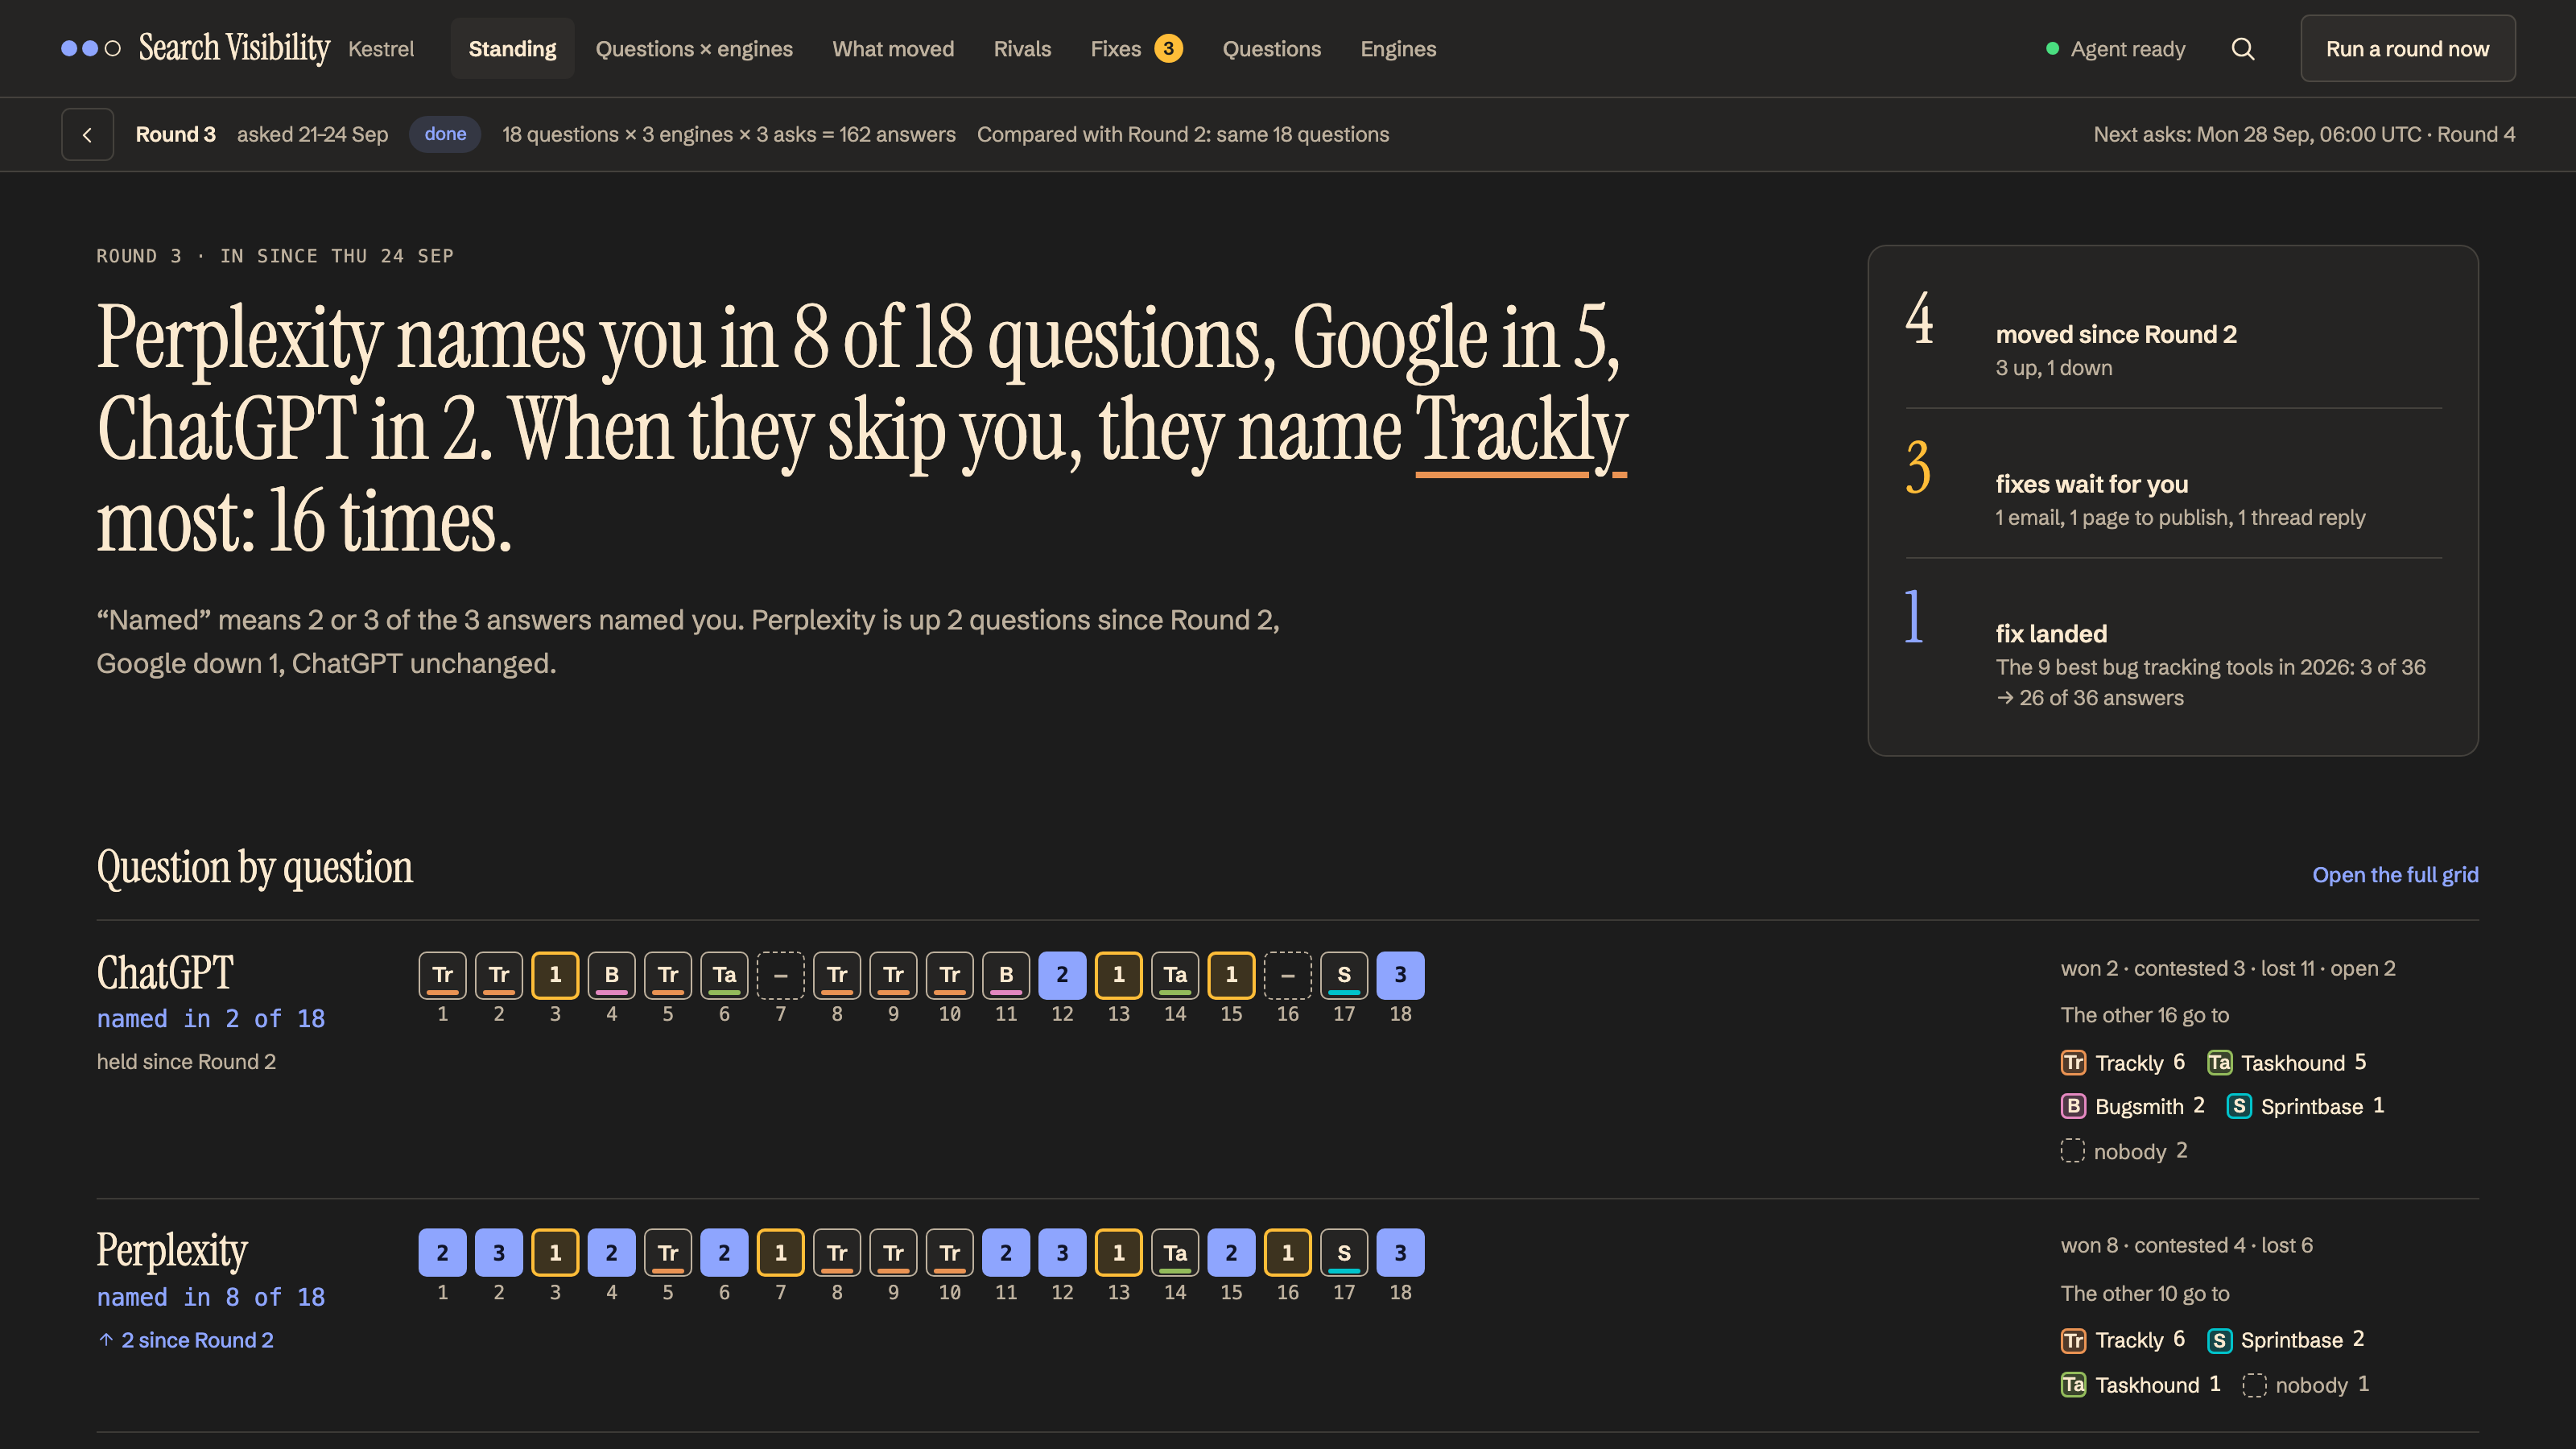Screen dimensions: 2576x1449
Task: Click the Run a round now button
Action: 2407,49
